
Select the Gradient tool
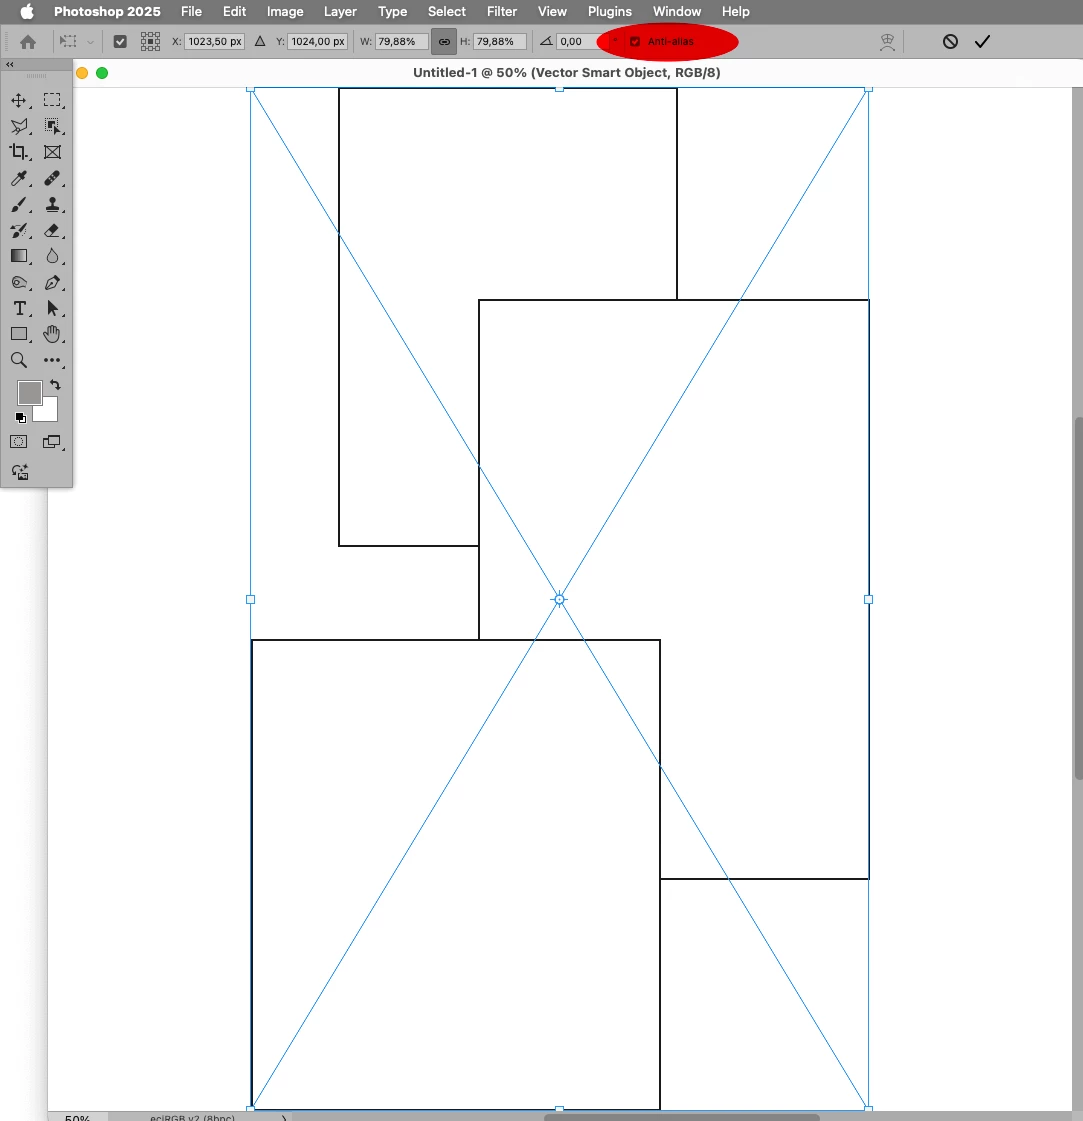tap(19, 256)
